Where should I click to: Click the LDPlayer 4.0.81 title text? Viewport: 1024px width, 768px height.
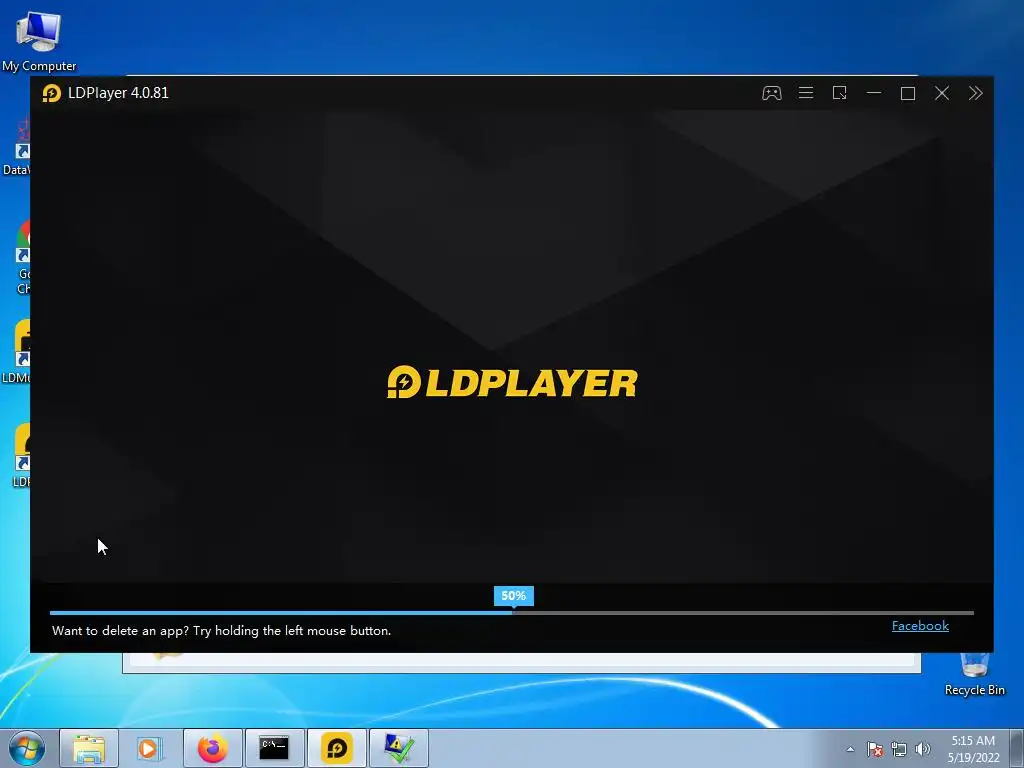(118, 93)
